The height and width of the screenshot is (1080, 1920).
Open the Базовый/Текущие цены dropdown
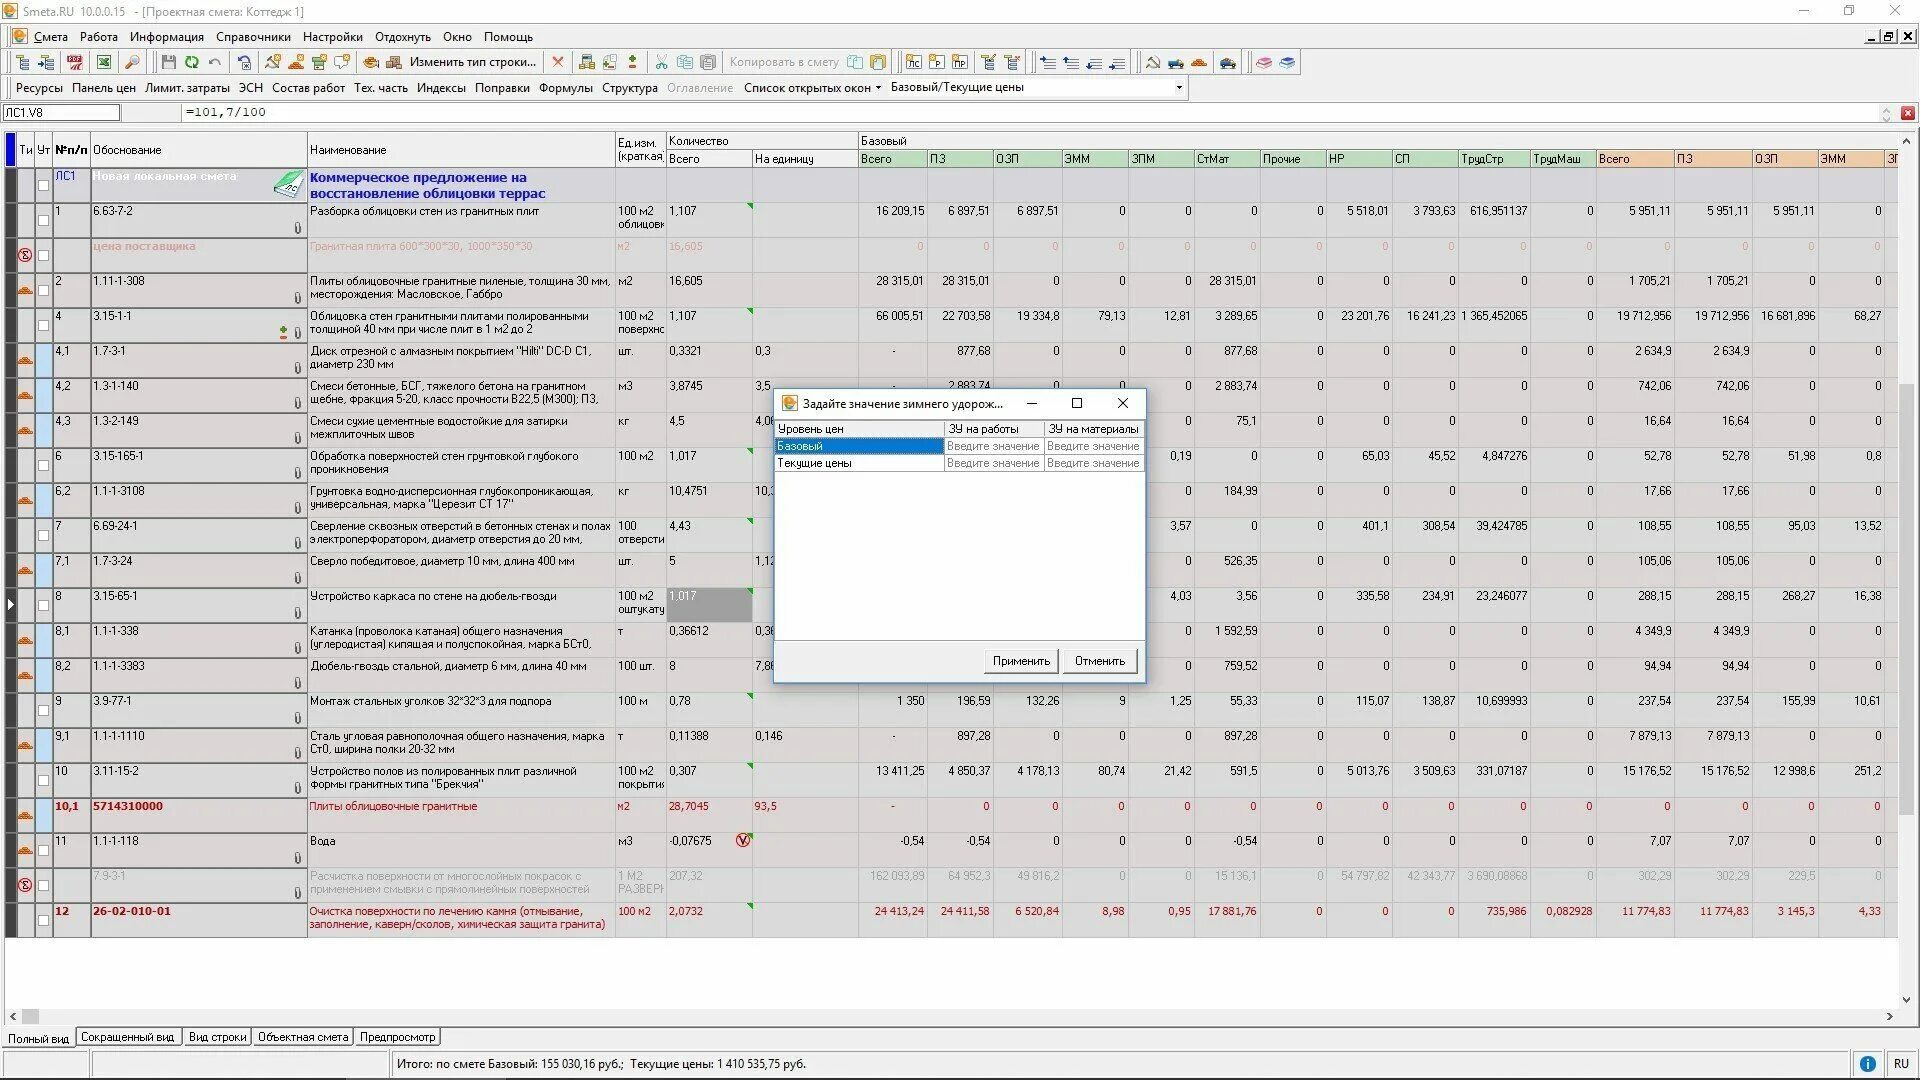pos(1179,88)
